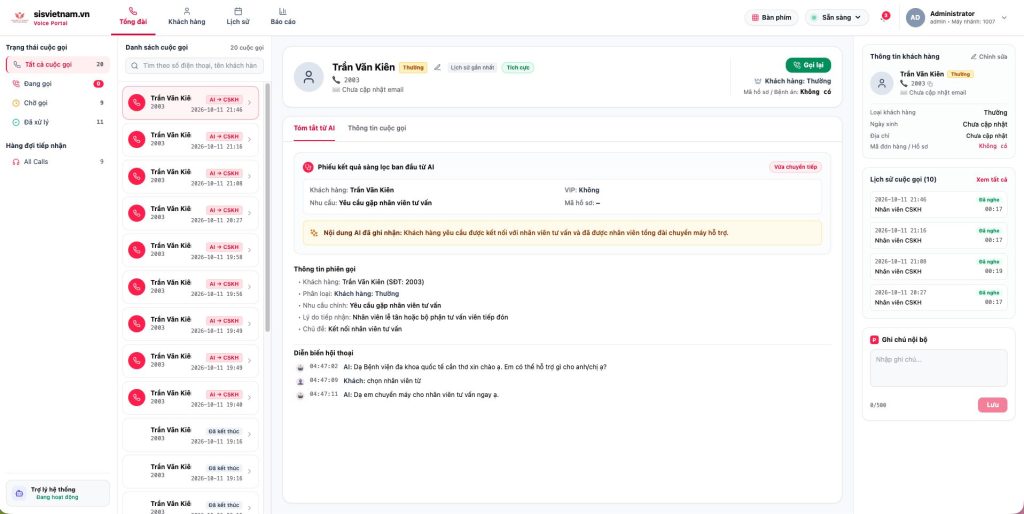Click the search magnifier icon
Screen dimensions: 1024x514
(135, 65)
